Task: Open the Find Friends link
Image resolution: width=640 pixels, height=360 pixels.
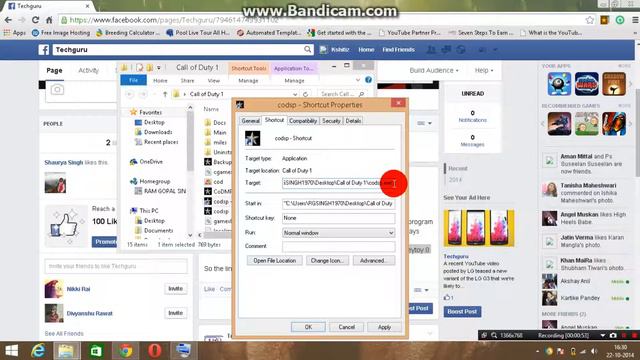Action: point(398,50)
